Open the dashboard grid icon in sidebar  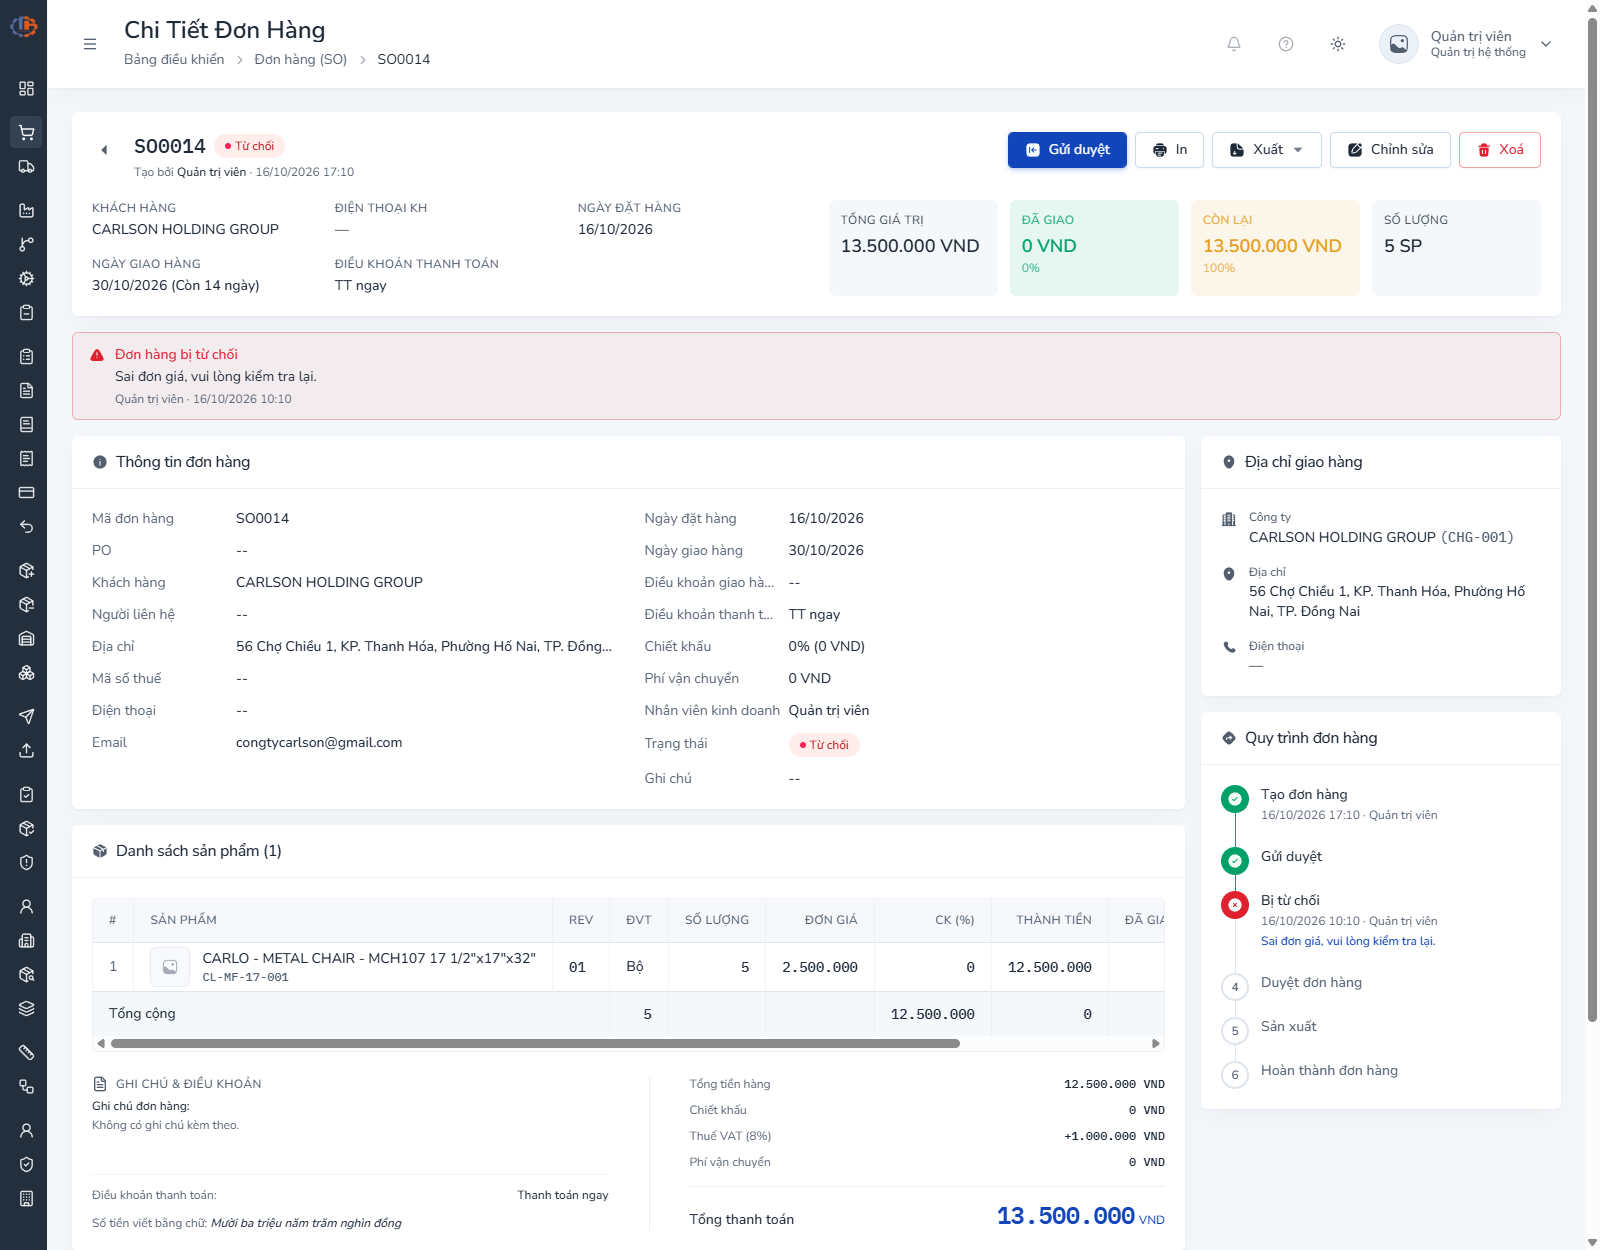[26, 88]
